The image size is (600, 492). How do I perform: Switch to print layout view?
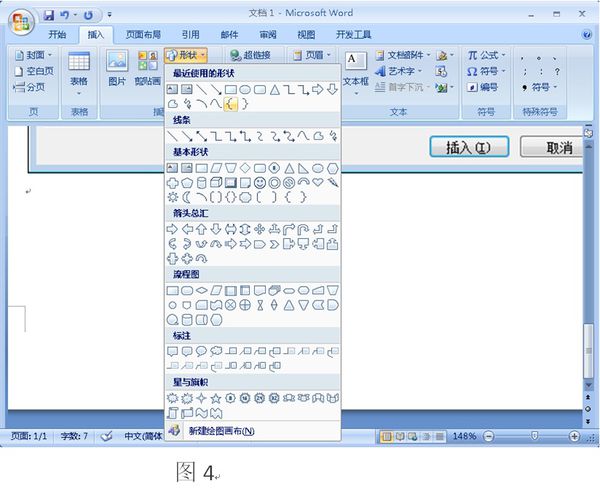coord(386,437)
